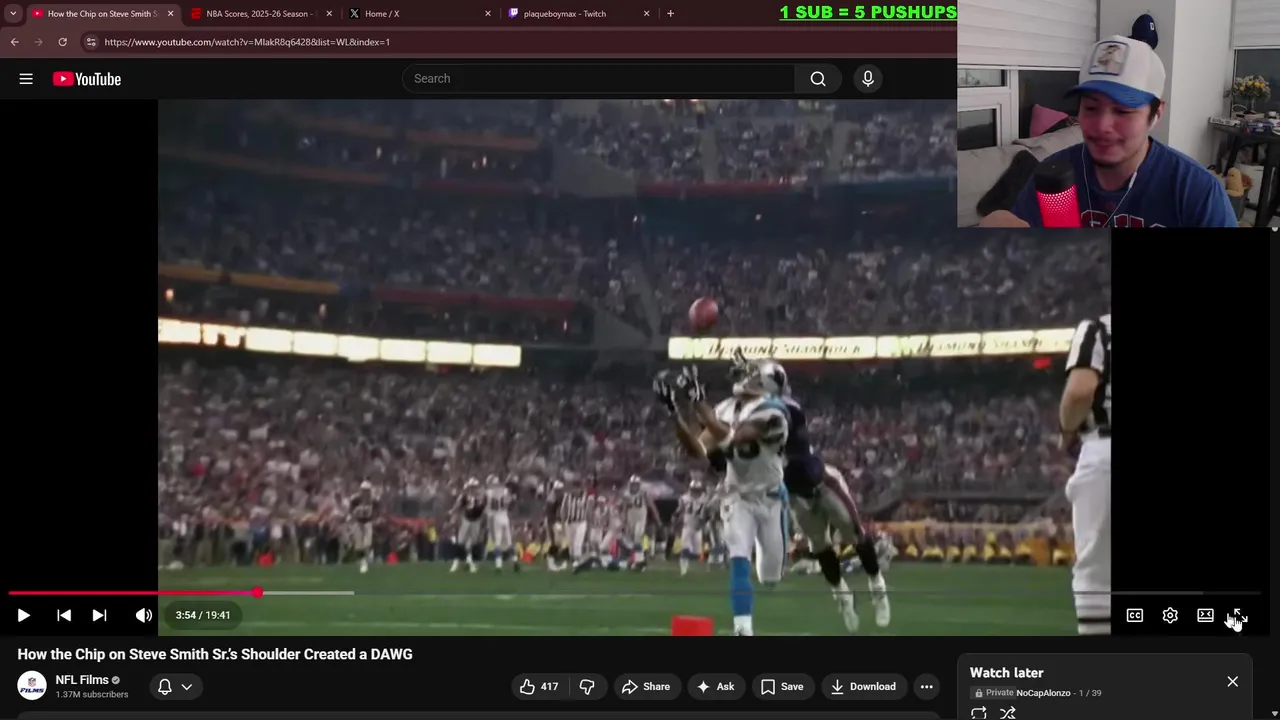Toggle shuffle playlist in Watch later

pyautogui.click(x=1008, y=713)
